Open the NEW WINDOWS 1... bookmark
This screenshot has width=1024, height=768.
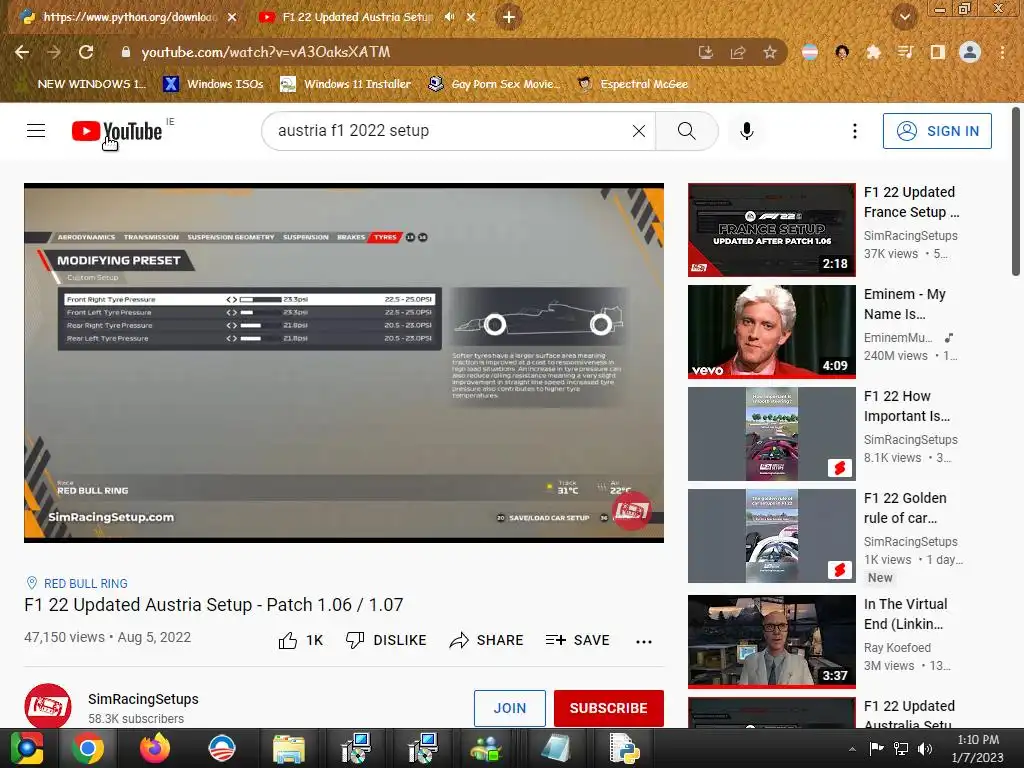[84, 84]
